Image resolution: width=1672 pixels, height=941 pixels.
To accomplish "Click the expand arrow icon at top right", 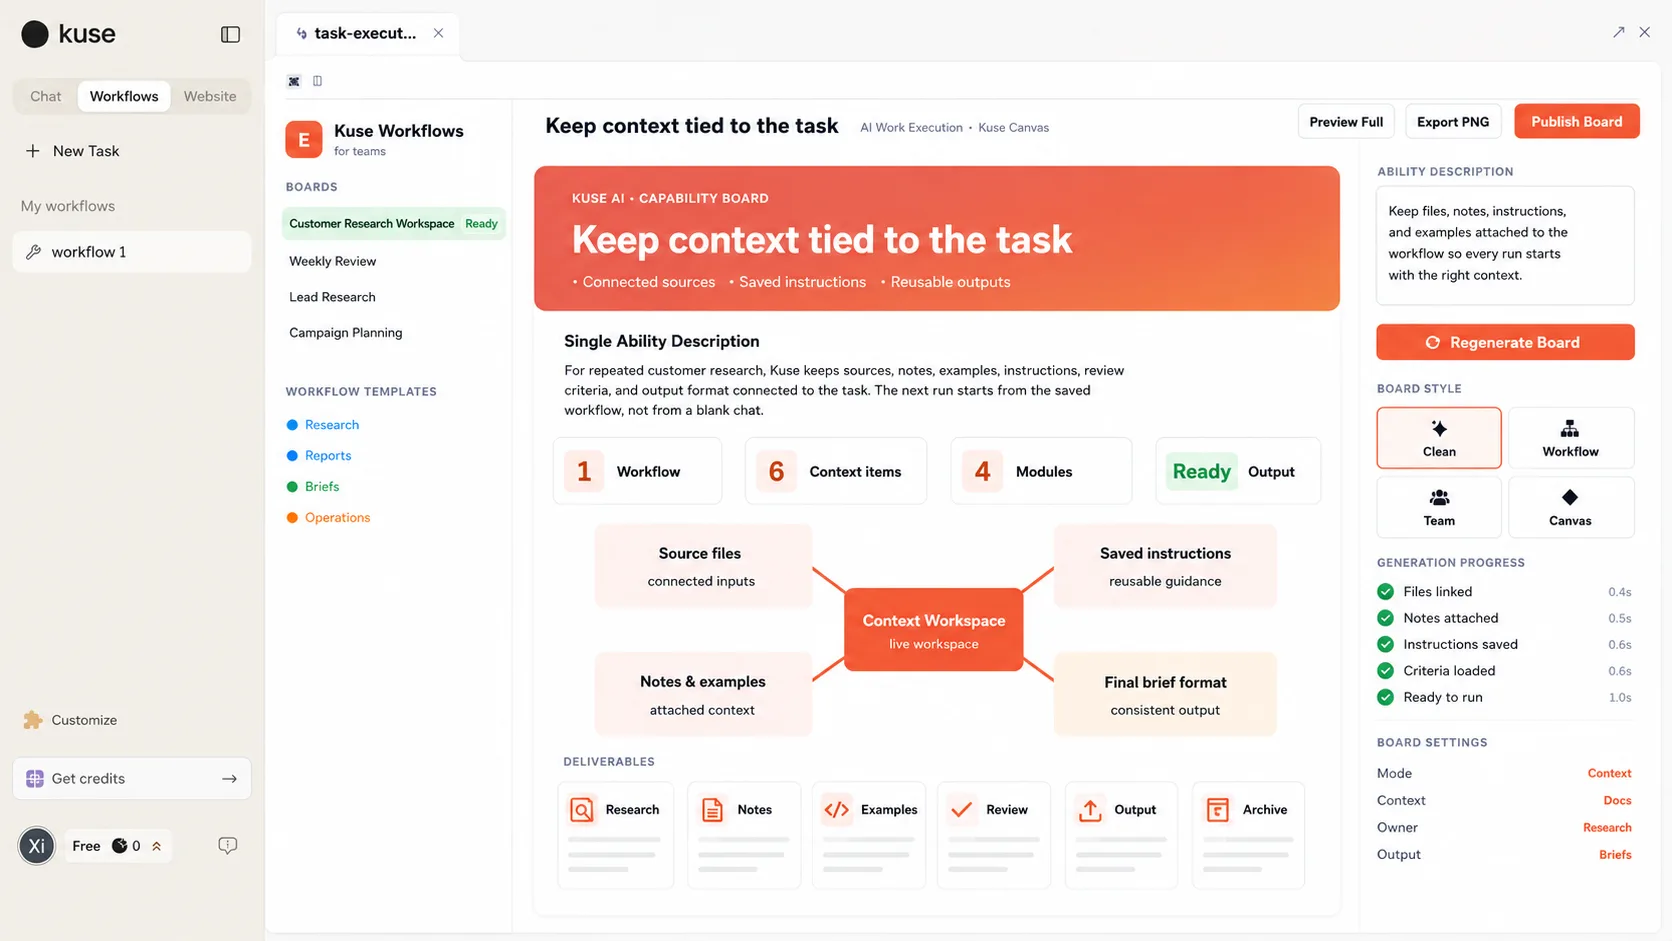I will click(x=1618, y=32).
